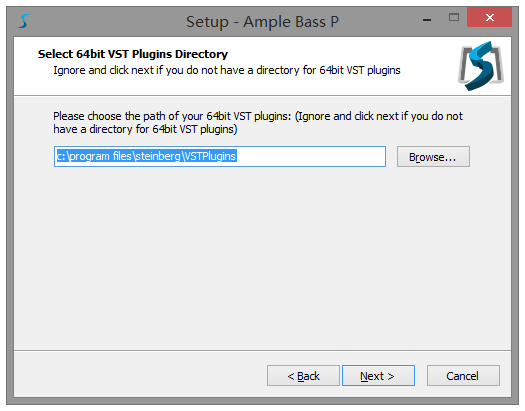Cancel the installation

tap(463, 376)
